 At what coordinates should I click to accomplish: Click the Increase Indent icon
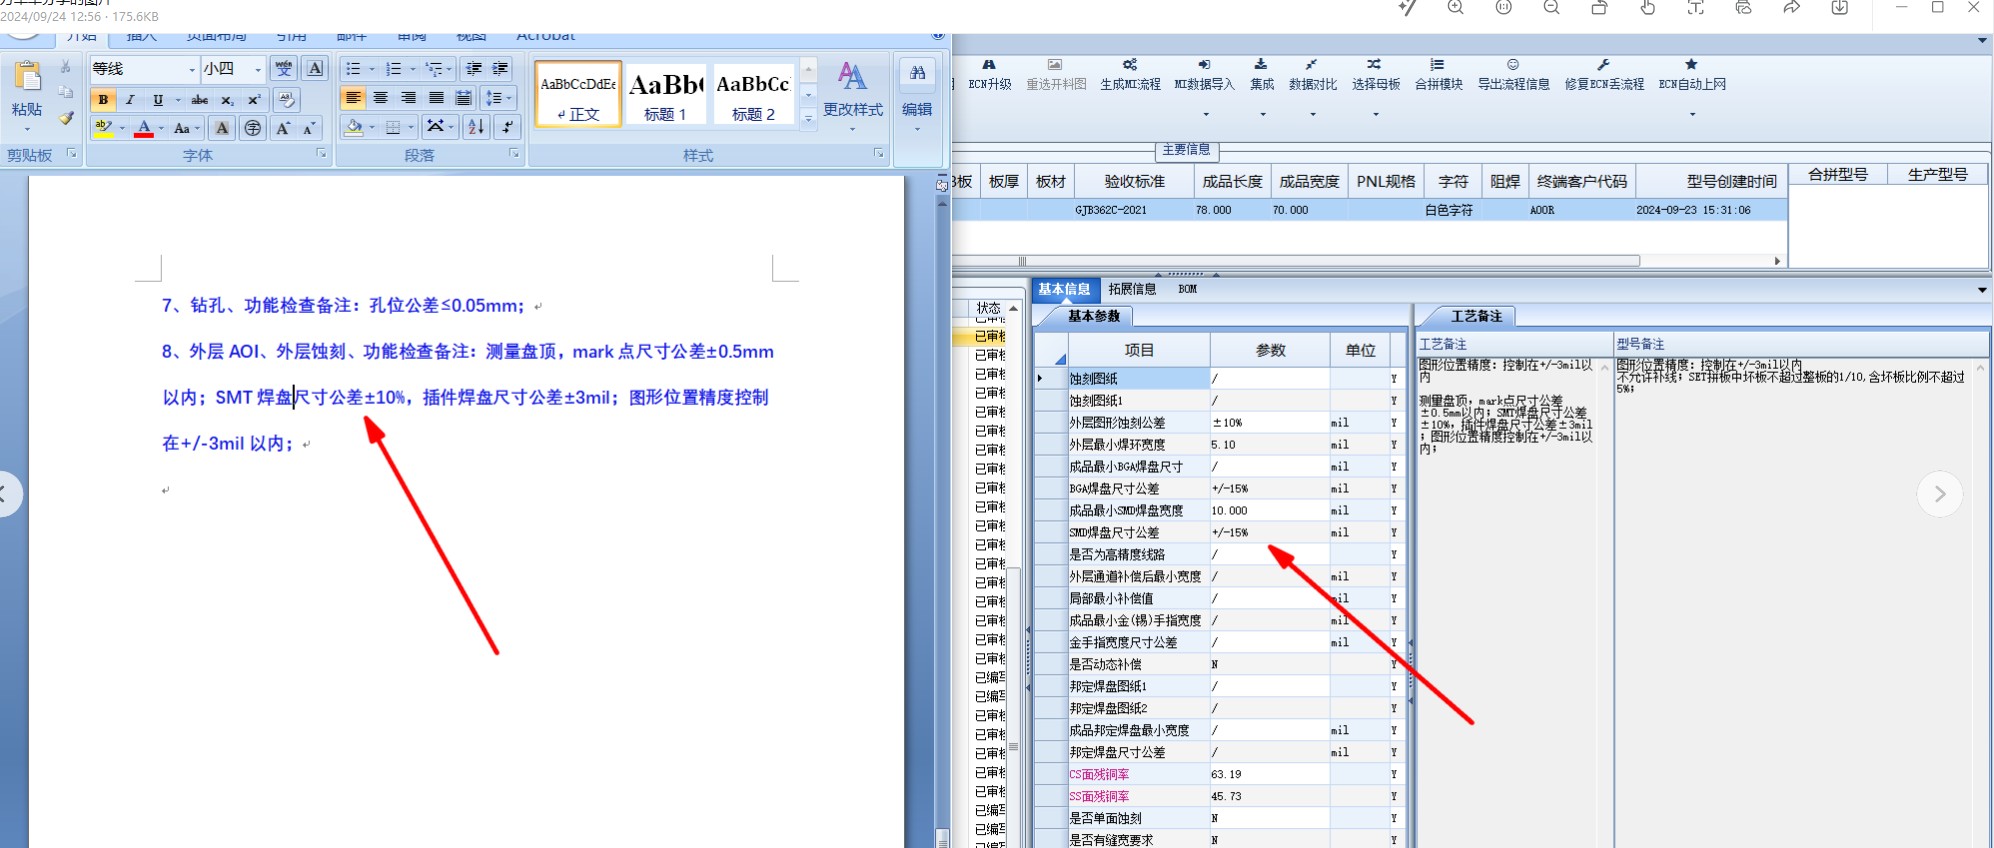(500, 69)
